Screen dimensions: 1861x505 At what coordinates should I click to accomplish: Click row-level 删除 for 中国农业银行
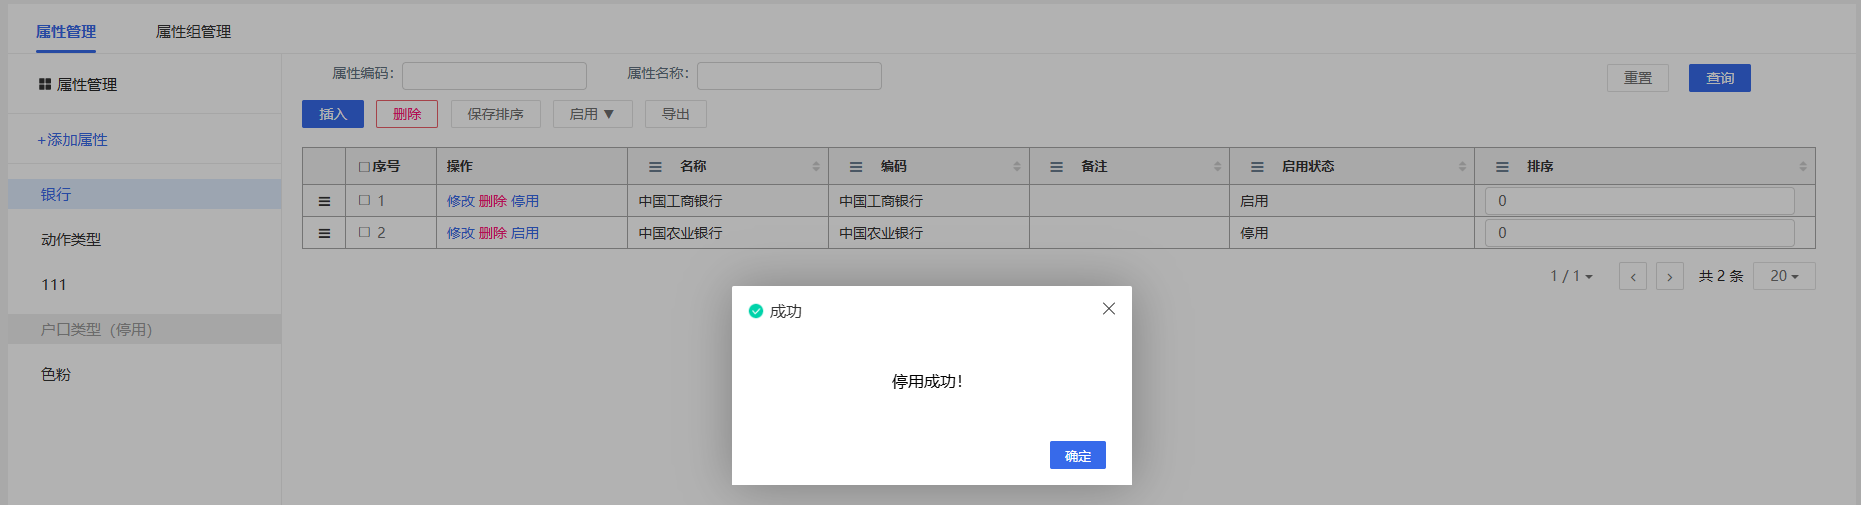click(493, 233)
